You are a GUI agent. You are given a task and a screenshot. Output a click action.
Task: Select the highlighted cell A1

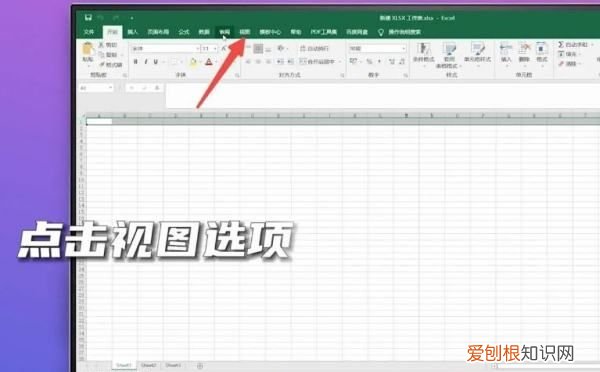click(x=99, y=121)
